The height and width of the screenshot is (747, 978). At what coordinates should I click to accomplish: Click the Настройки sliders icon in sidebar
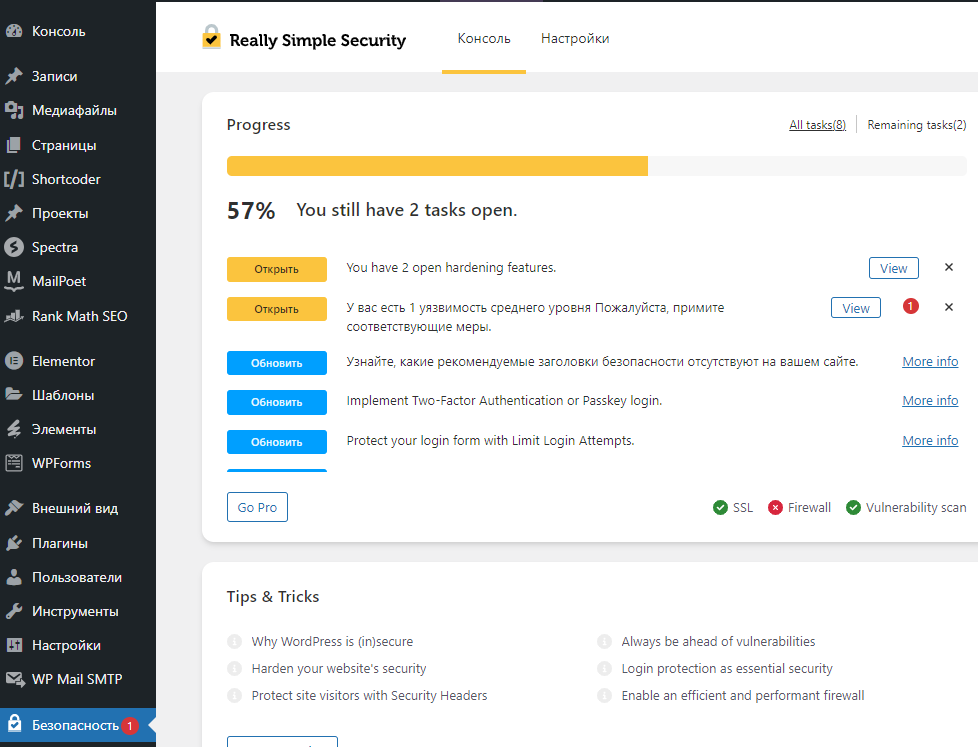tap(14, 645)
